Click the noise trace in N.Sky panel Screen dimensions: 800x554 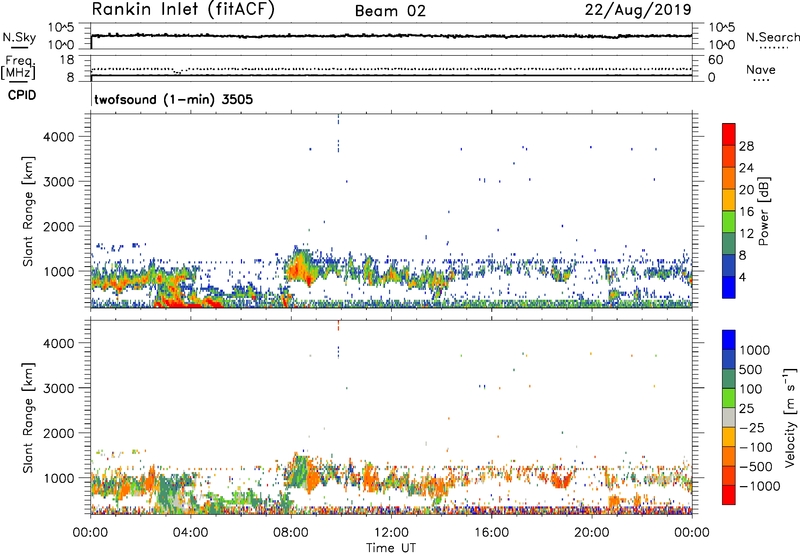coord(391,36)
